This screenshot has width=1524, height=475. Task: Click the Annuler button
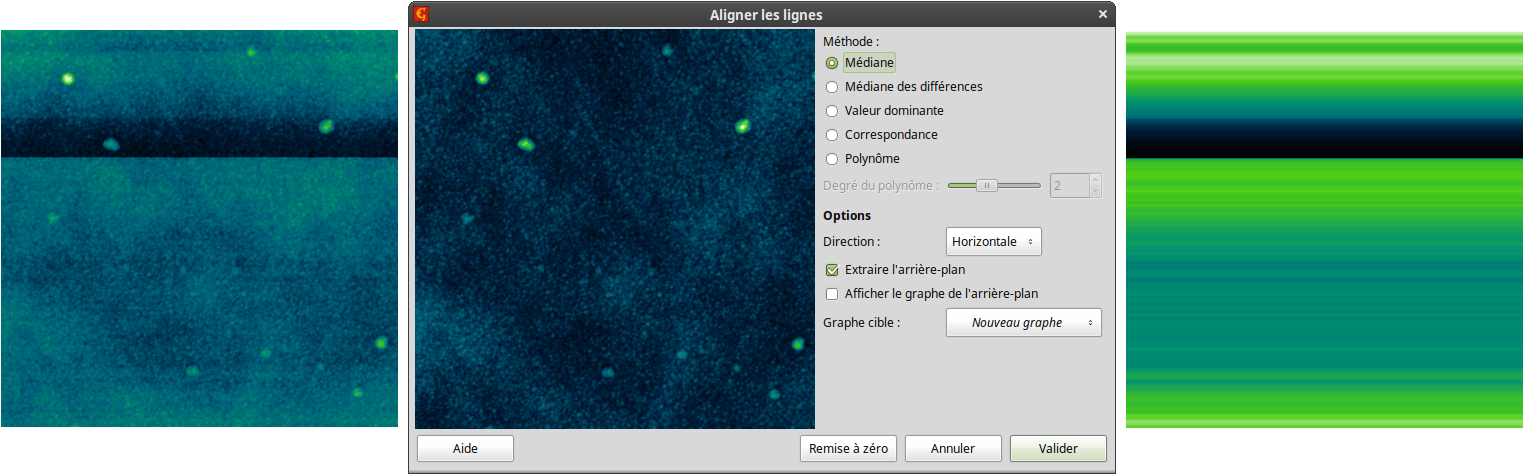pos(952,449)
